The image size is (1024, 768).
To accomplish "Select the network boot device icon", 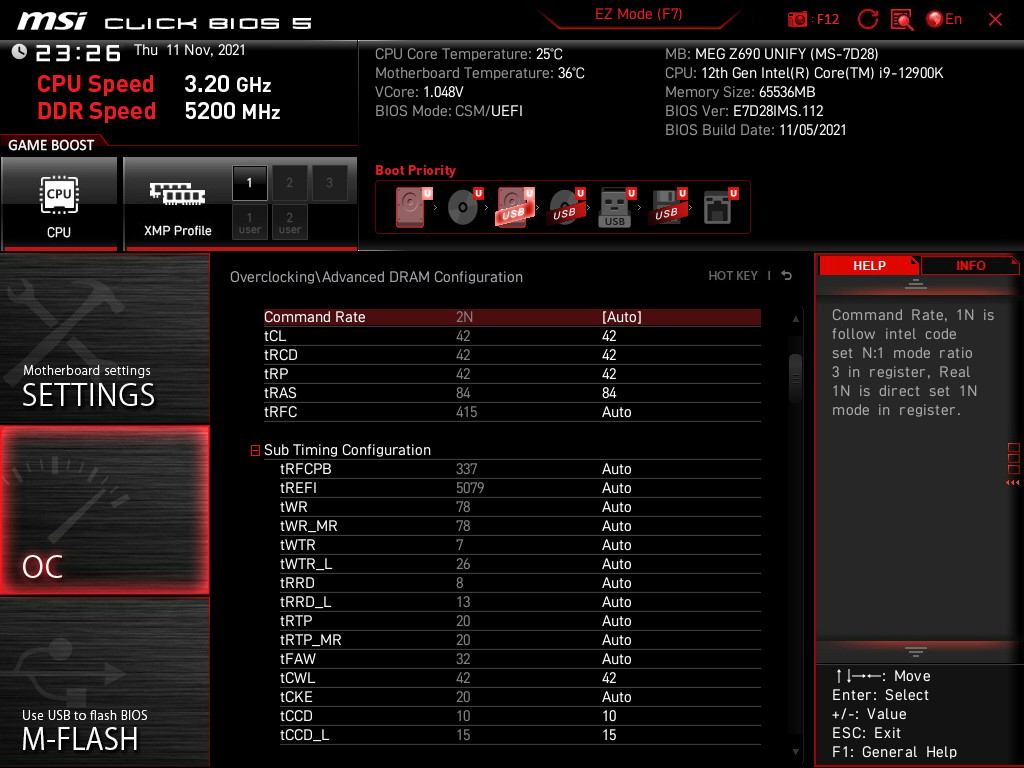I will coord(720,207).
